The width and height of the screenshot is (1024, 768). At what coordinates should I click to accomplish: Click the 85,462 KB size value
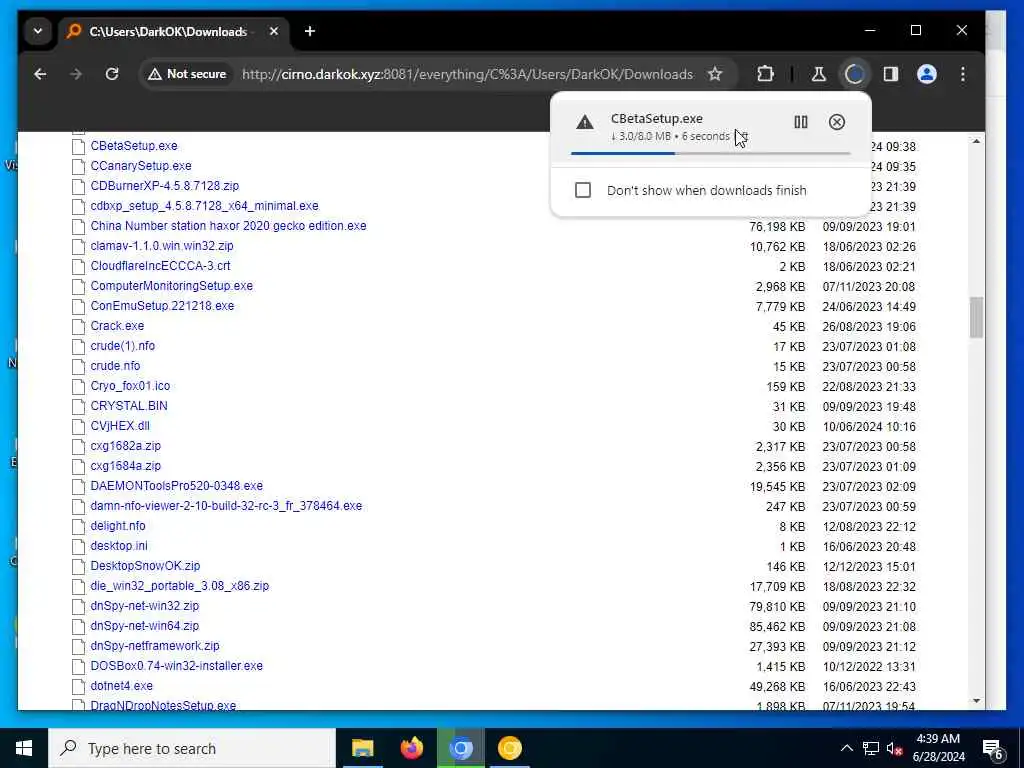click(777, 626)
